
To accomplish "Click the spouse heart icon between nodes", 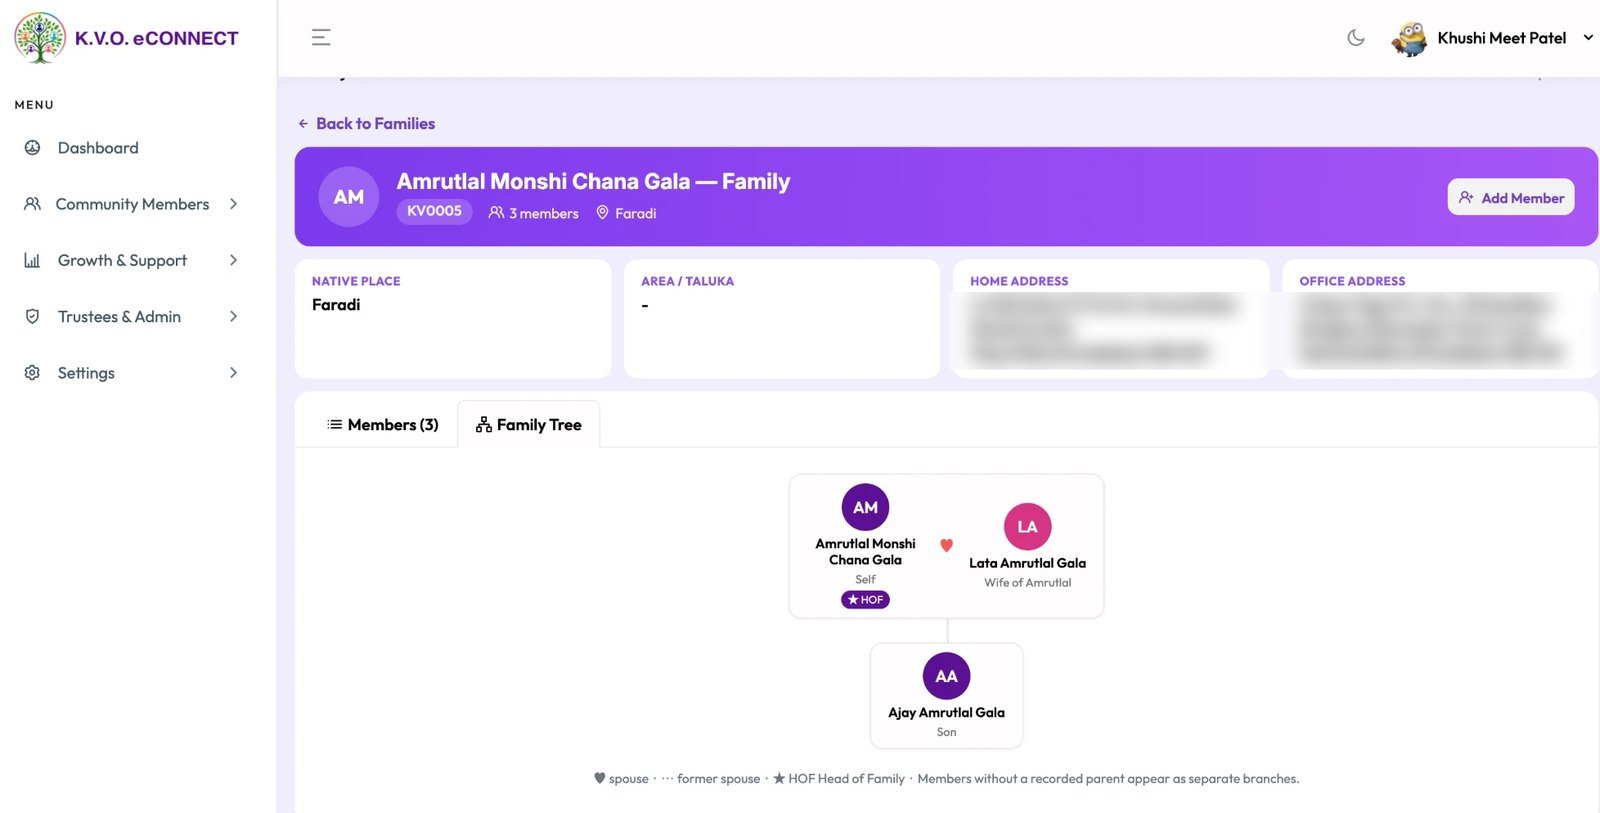I will [946, 545].
